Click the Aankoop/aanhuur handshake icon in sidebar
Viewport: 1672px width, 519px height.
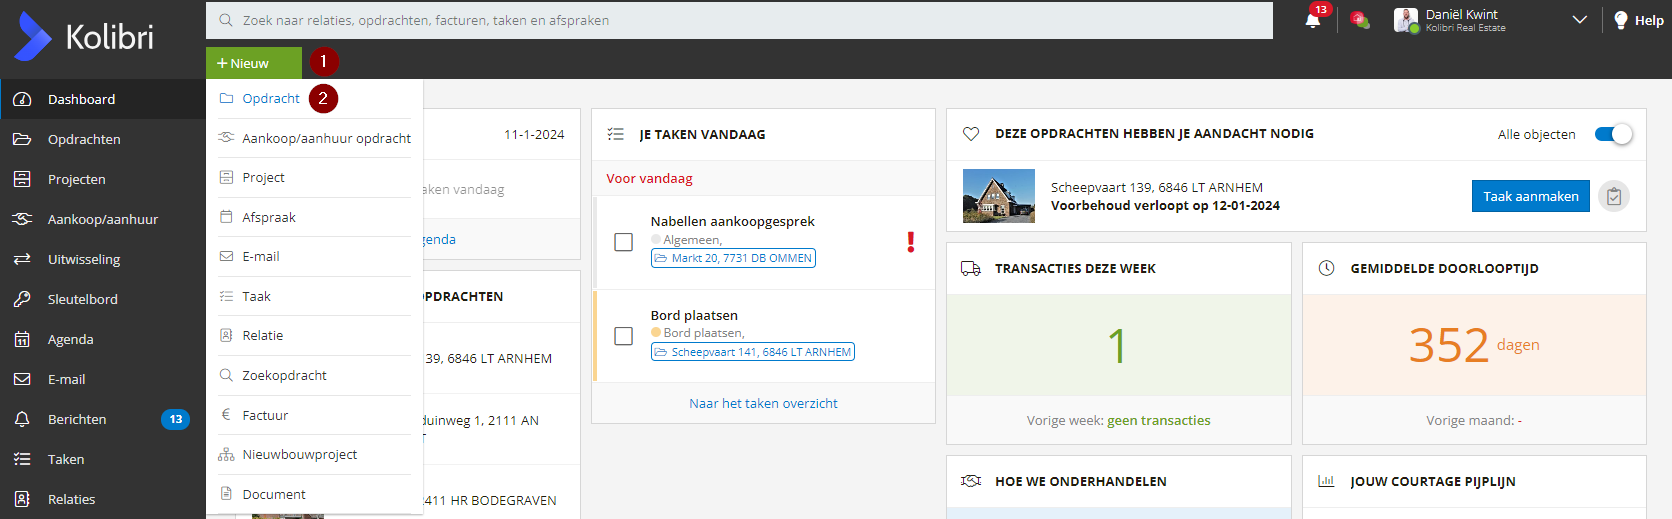click(x=22, y=219)
